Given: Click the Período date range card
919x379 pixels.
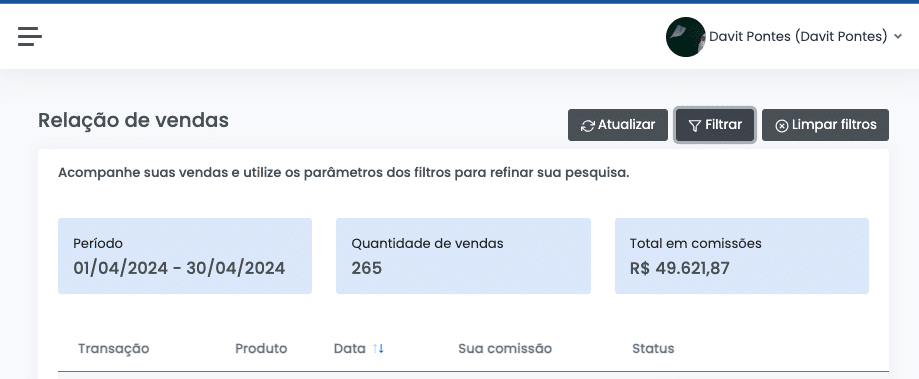Looking at the screenshot, I should (x=185, y=256).
